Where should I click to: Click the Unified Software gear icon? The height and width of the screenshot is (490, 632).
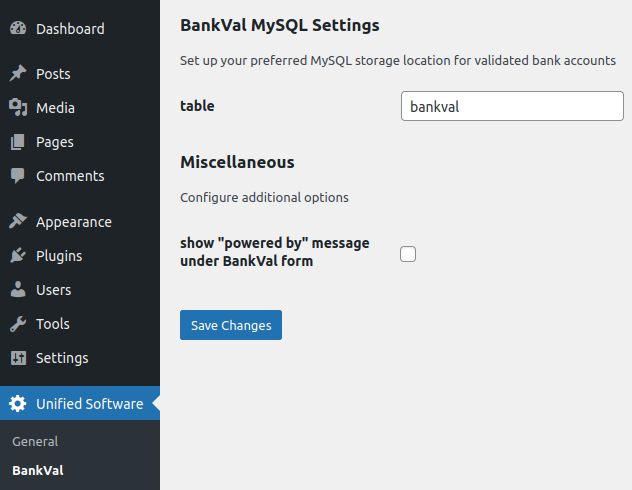tap(18, 403)
